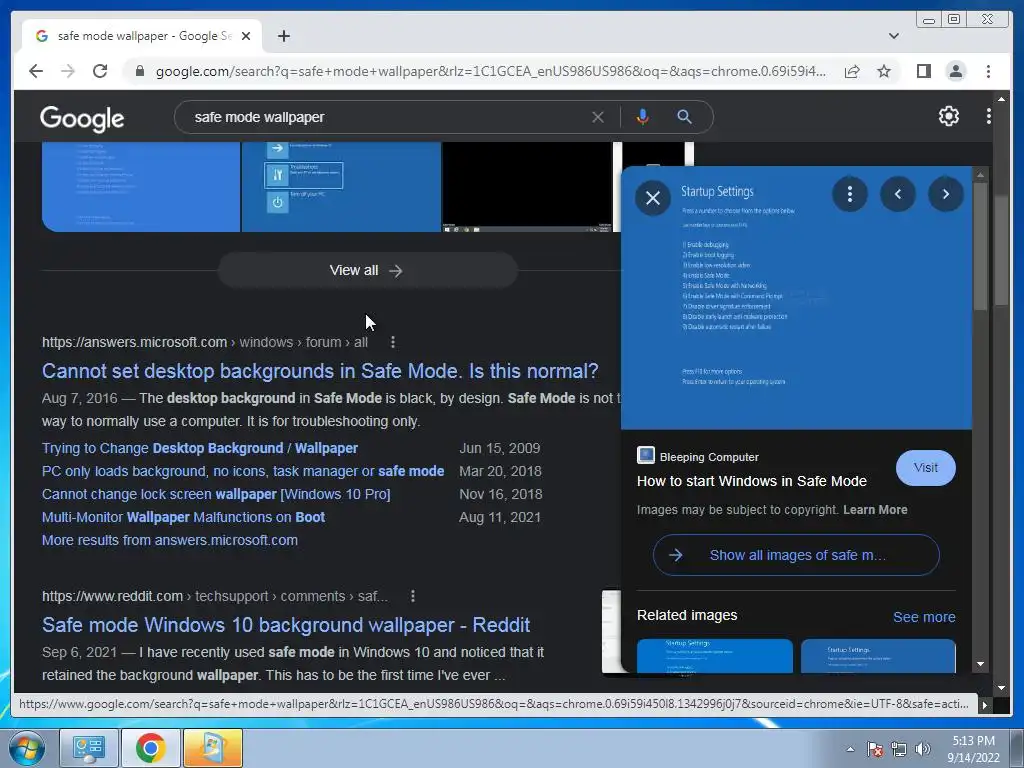This screenshot has width=1024, height=768.
Task: Open the Chrome profile avatar
Action: (x=955, y=71)
